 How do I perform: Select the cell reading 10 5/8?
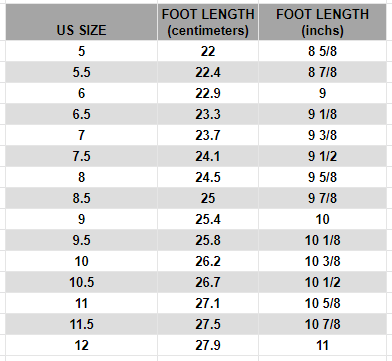(322, 303)
